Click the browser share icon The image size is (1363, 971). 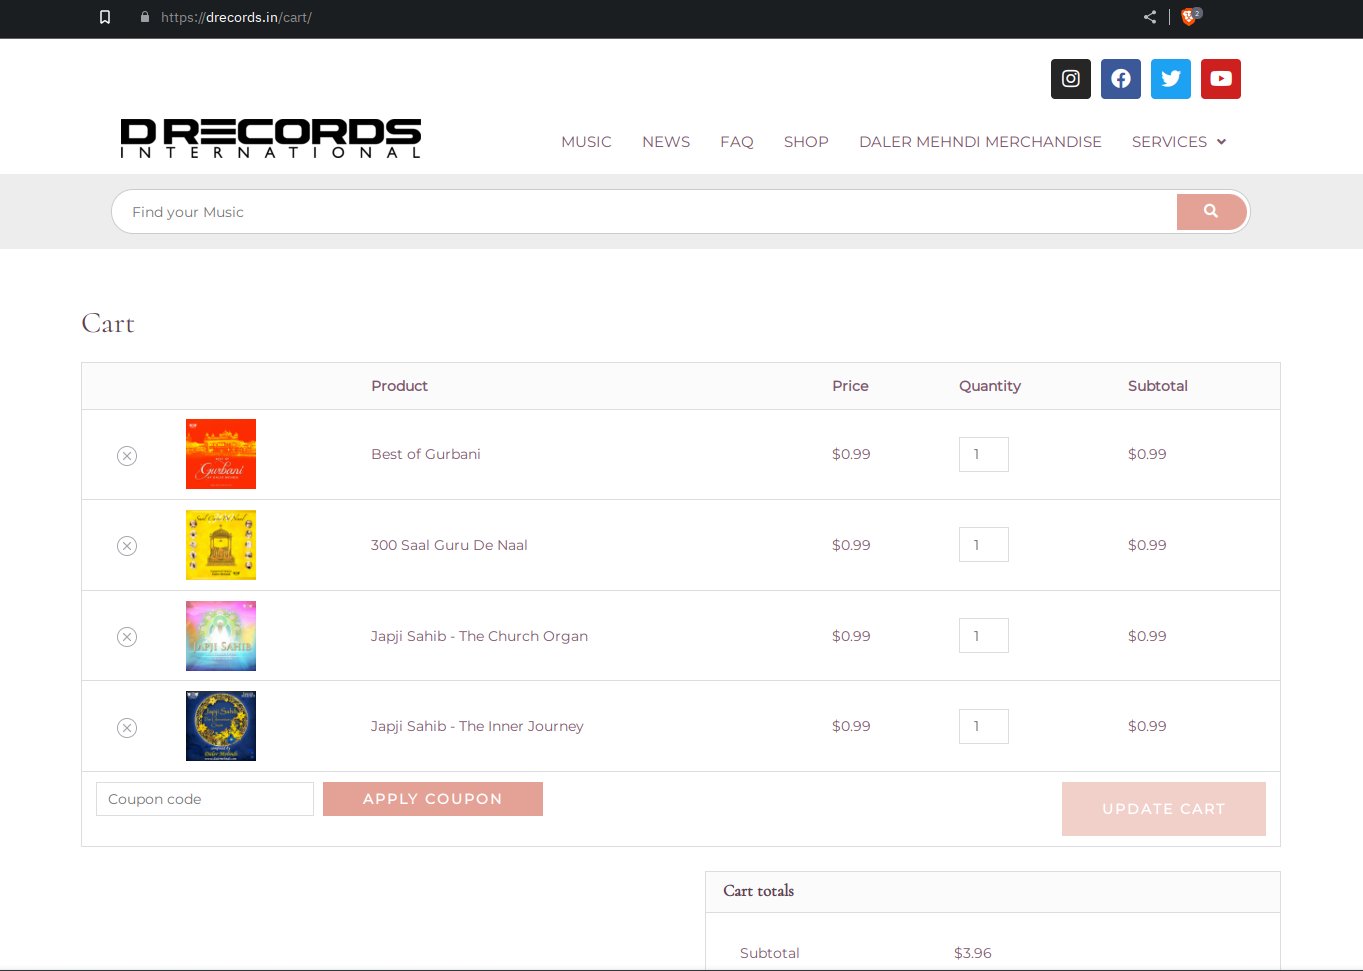1150,17
